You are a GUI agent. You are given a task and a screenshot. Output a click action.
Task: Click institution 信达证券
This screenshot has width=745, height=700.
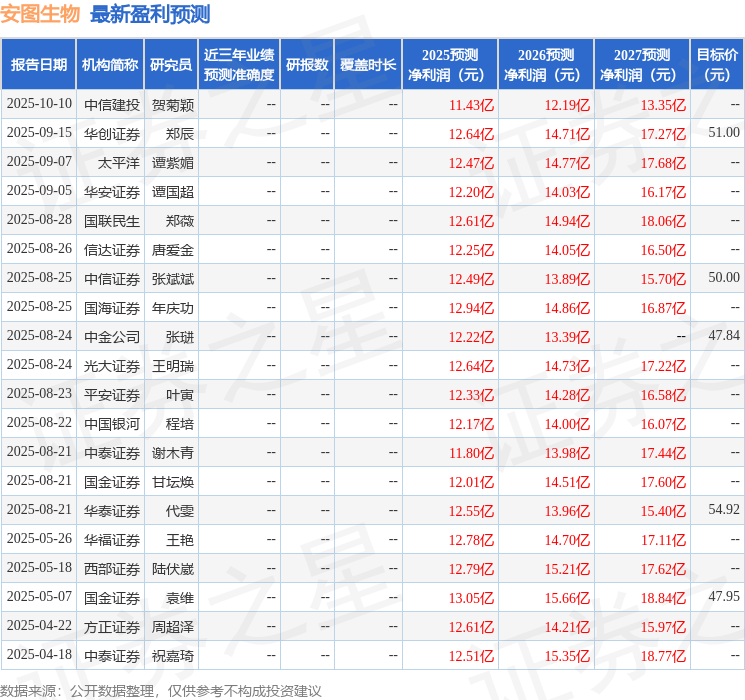[112, 250]
